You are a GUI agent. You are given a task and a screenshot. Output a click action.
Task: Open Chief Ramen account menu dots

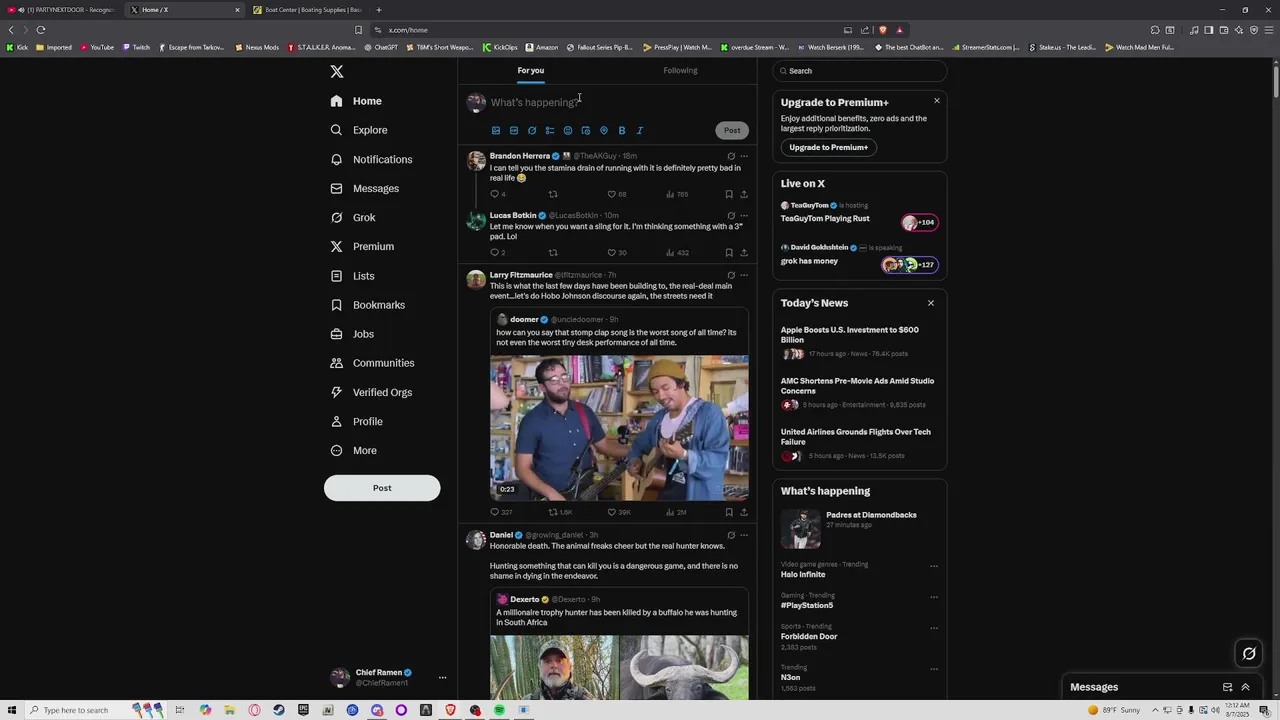point(442,677)
